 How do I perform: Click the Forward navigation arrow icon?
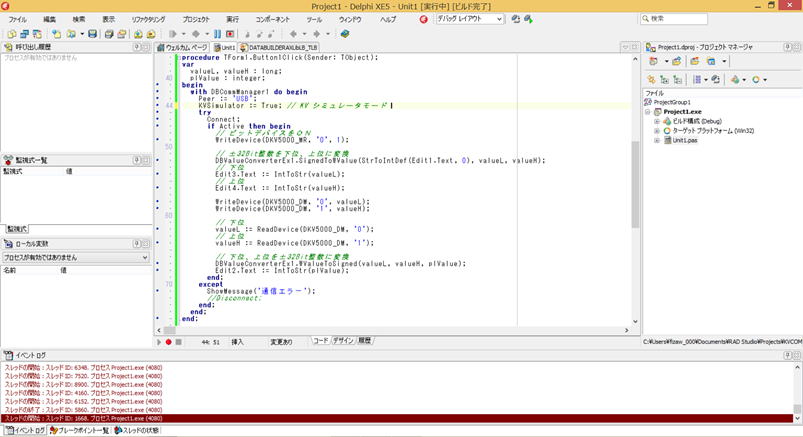[316, 34]
